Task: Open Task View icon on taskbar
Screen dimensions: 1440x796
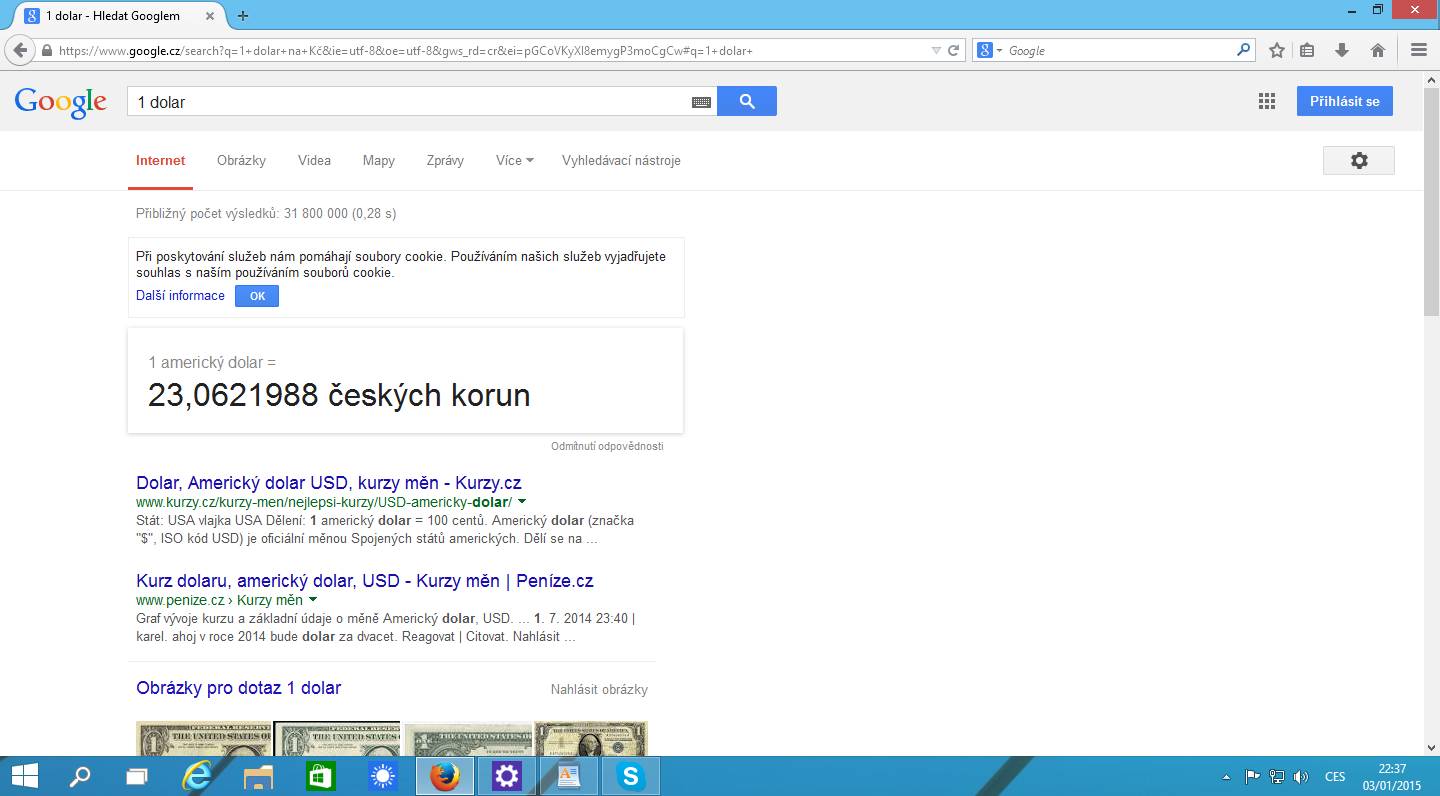Action: (x=136, y=776)
